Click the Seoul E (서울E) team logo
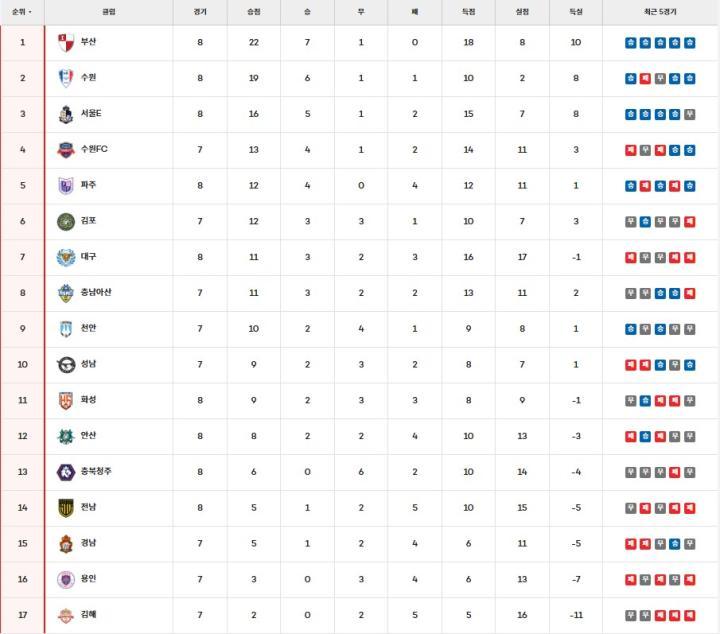 click(66, 114)
